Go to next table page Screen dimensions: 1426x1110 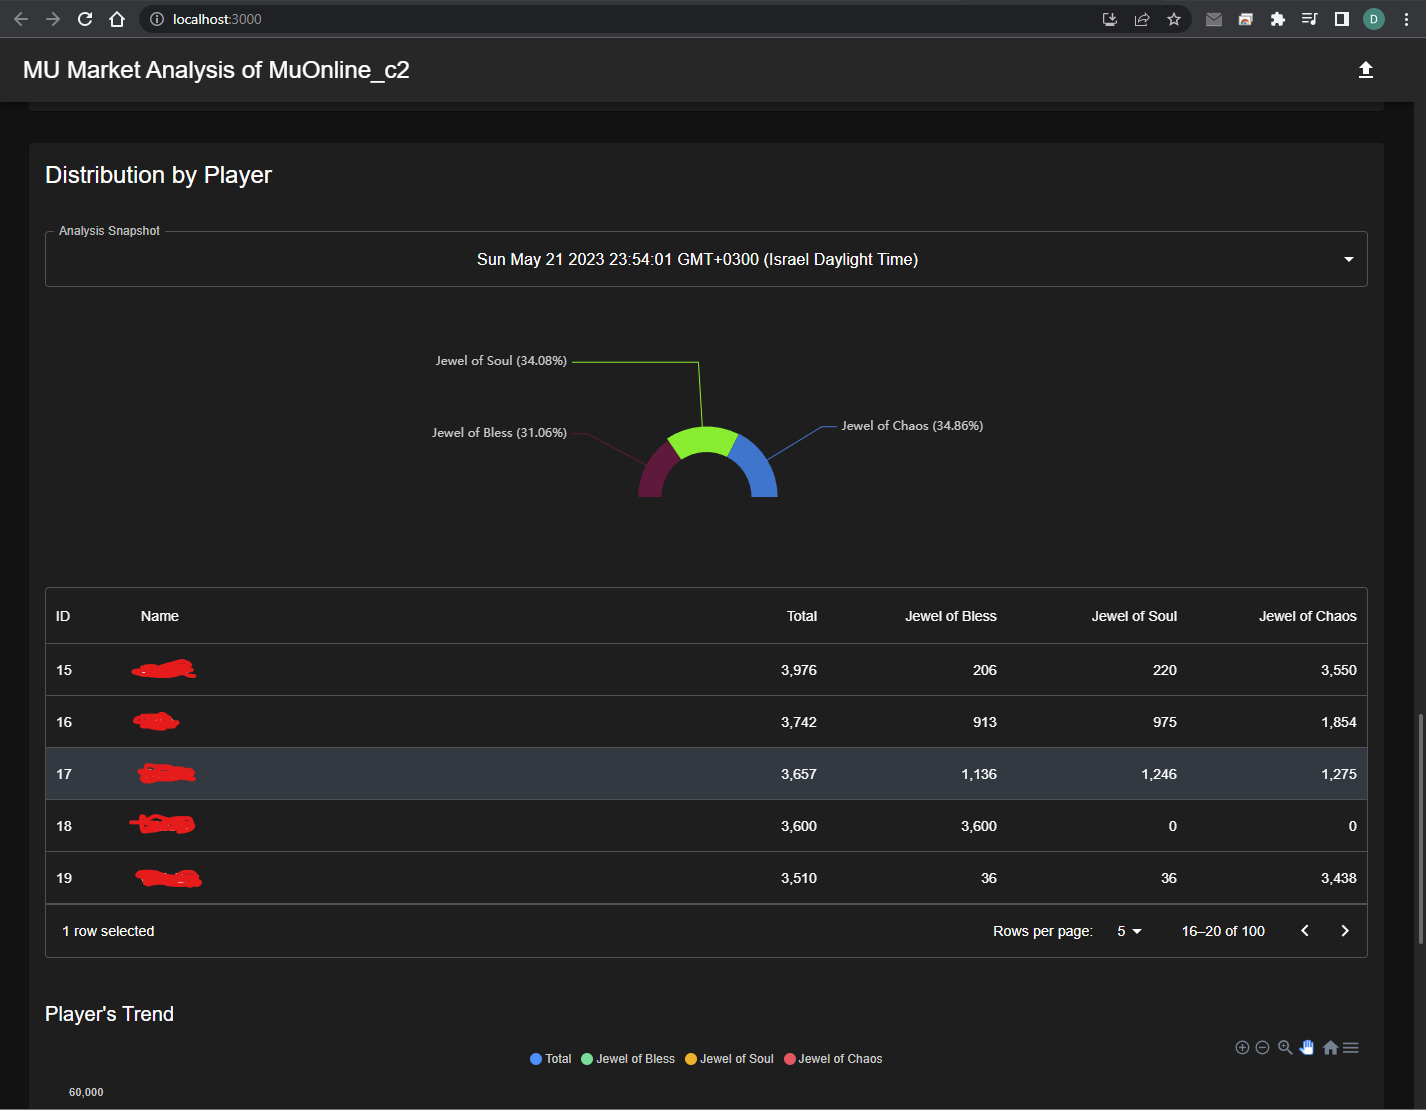1345,931
